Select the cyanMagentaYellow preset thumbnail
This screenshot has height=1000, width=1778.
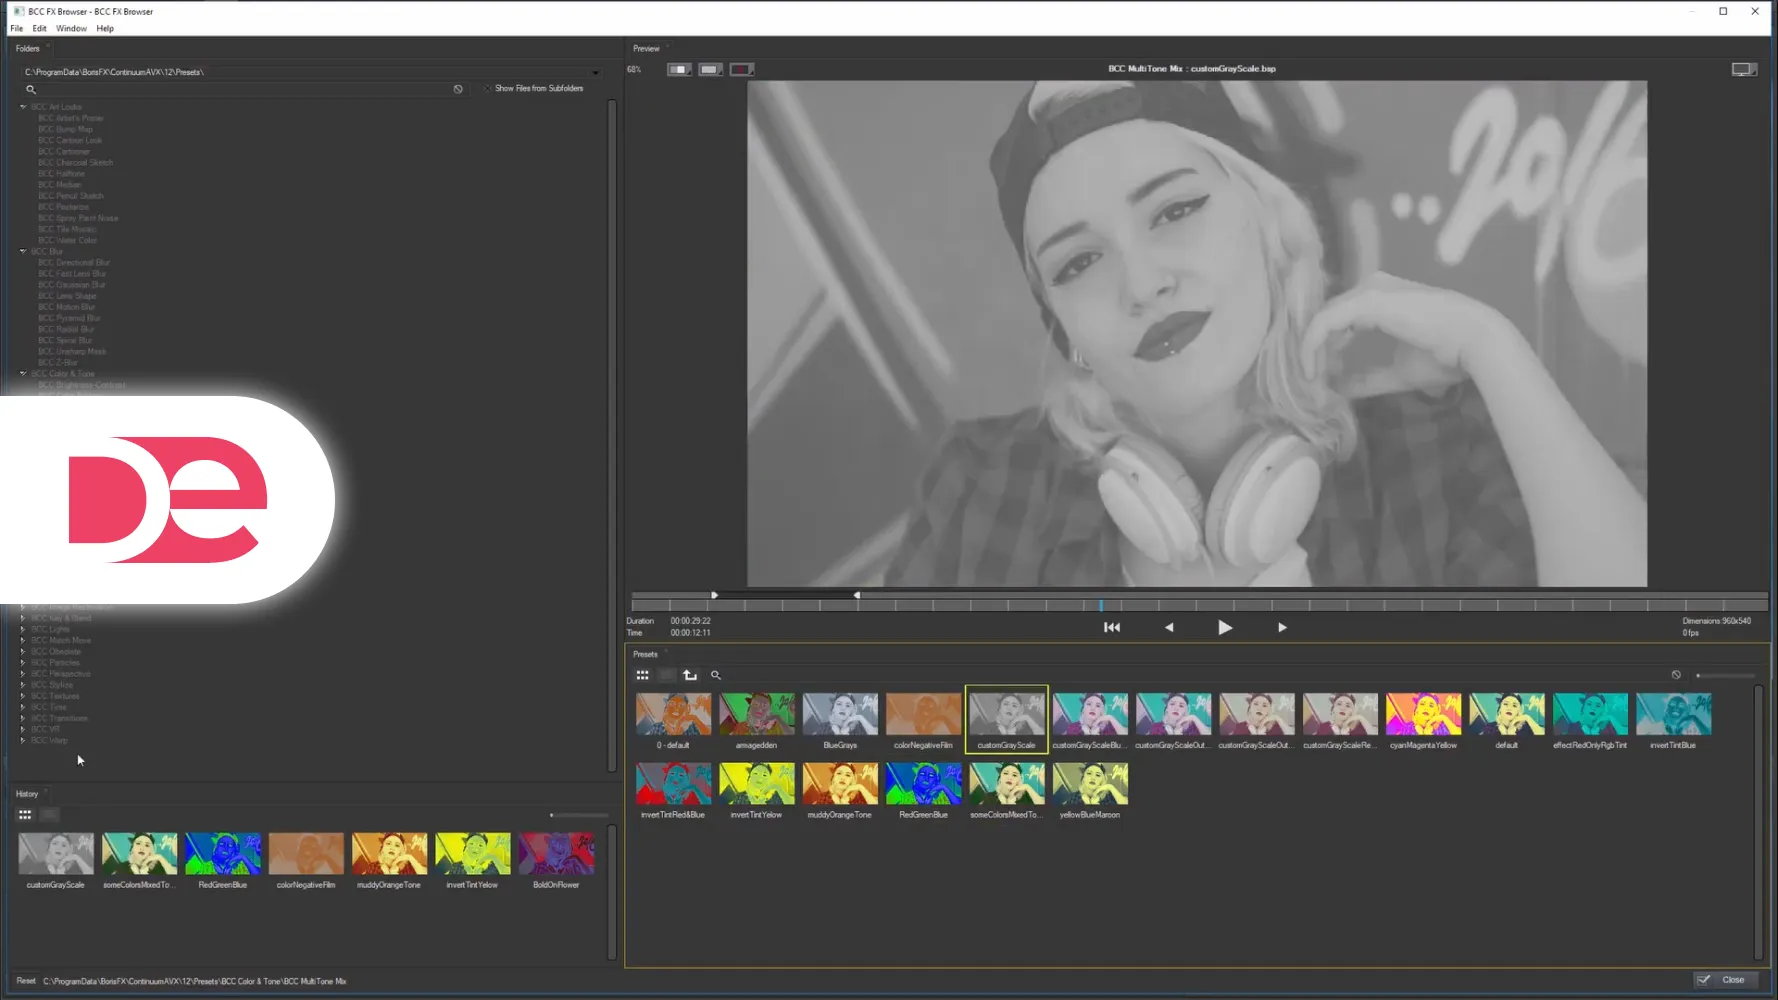(x=1423, y=715)
